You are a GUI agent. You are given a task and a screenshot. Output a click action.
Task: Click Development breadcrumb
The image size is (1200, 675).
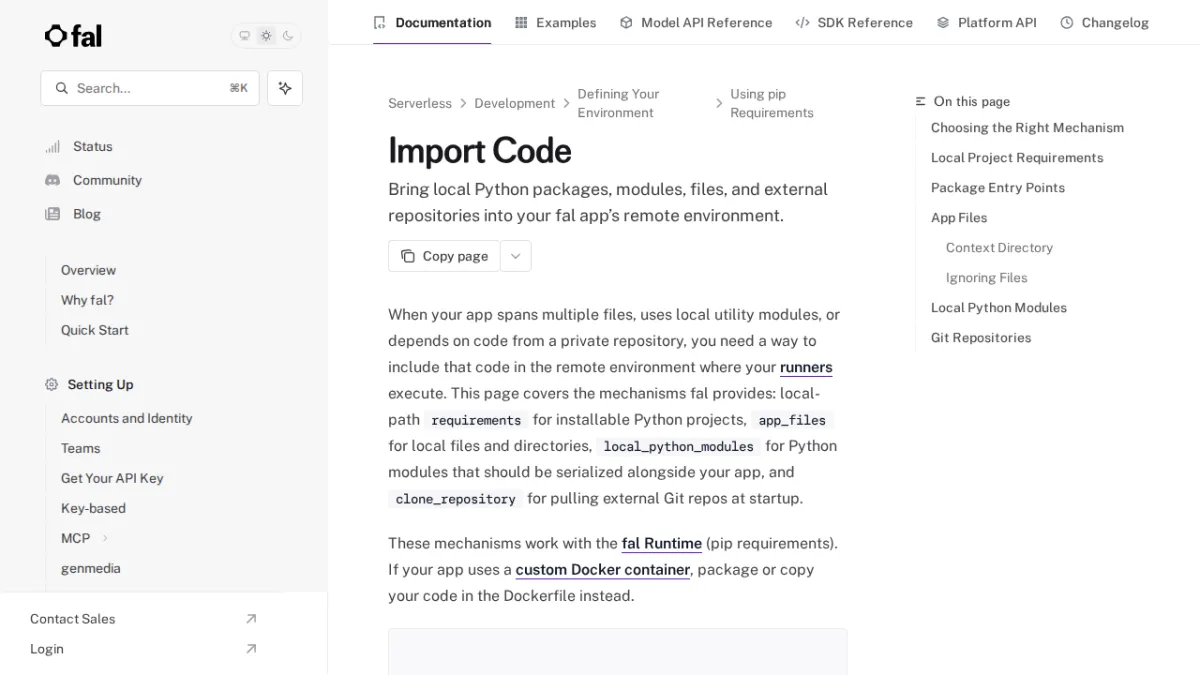(x=514, y=103)
